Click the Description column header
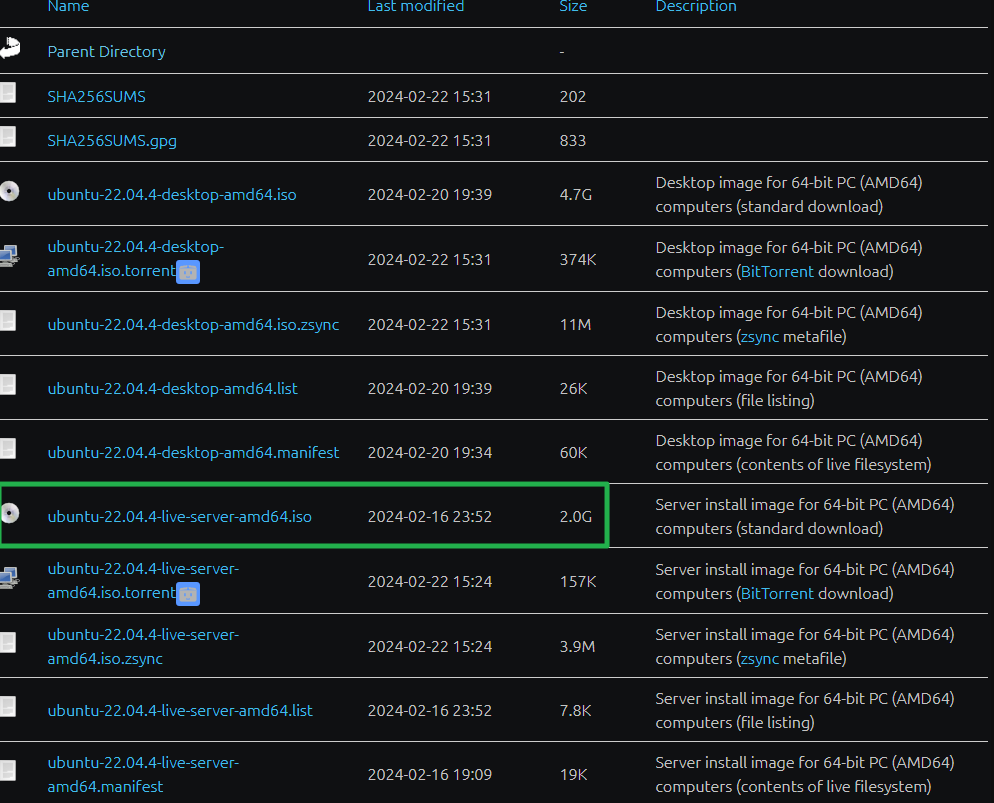Image resolution: width=994 pixels, height=803 pixels. coord(695,6)
